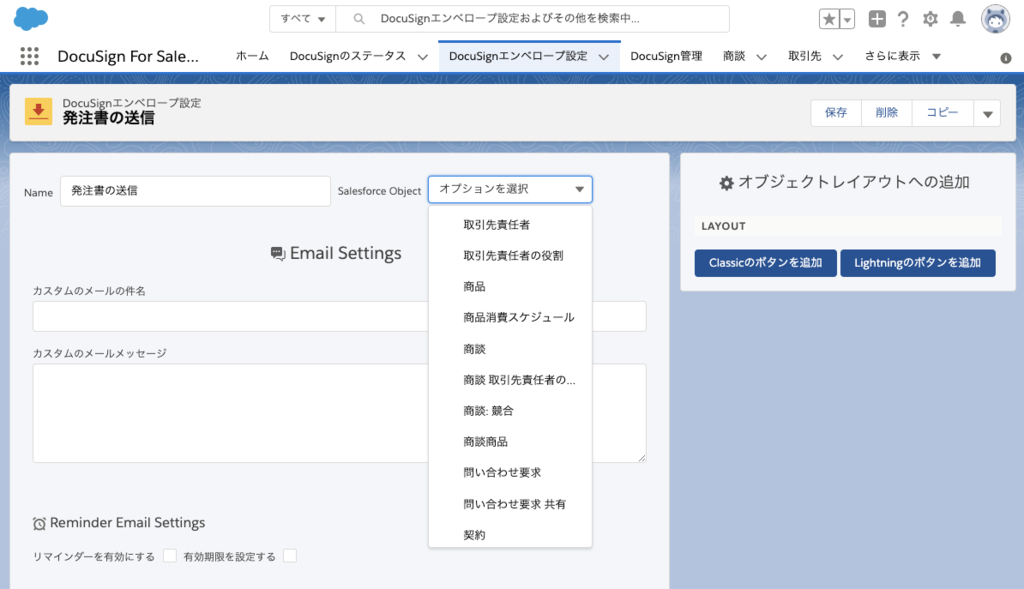Open more actions dropdown next to コピー

[987, 113]
